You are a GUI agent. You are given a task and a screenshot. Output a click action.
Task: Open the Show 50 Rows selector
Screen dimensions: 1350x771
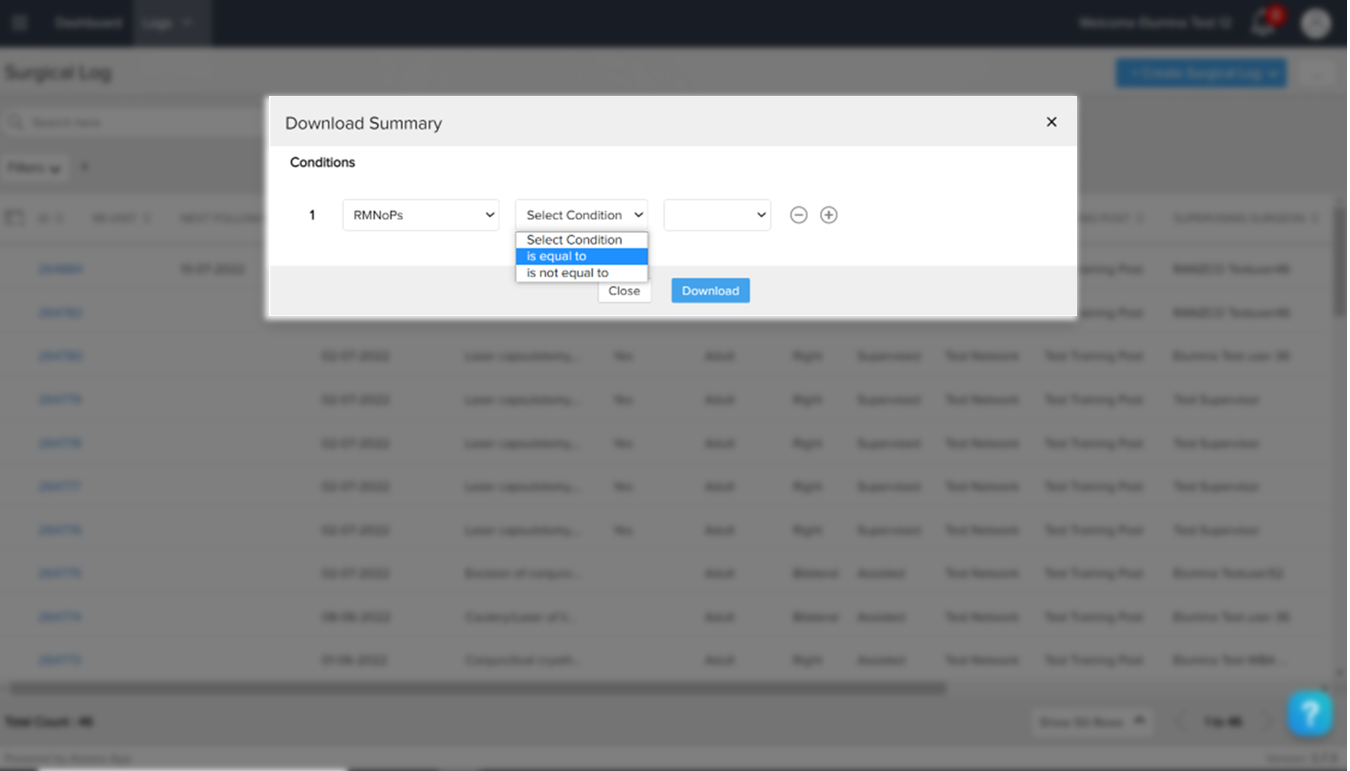1092,722
